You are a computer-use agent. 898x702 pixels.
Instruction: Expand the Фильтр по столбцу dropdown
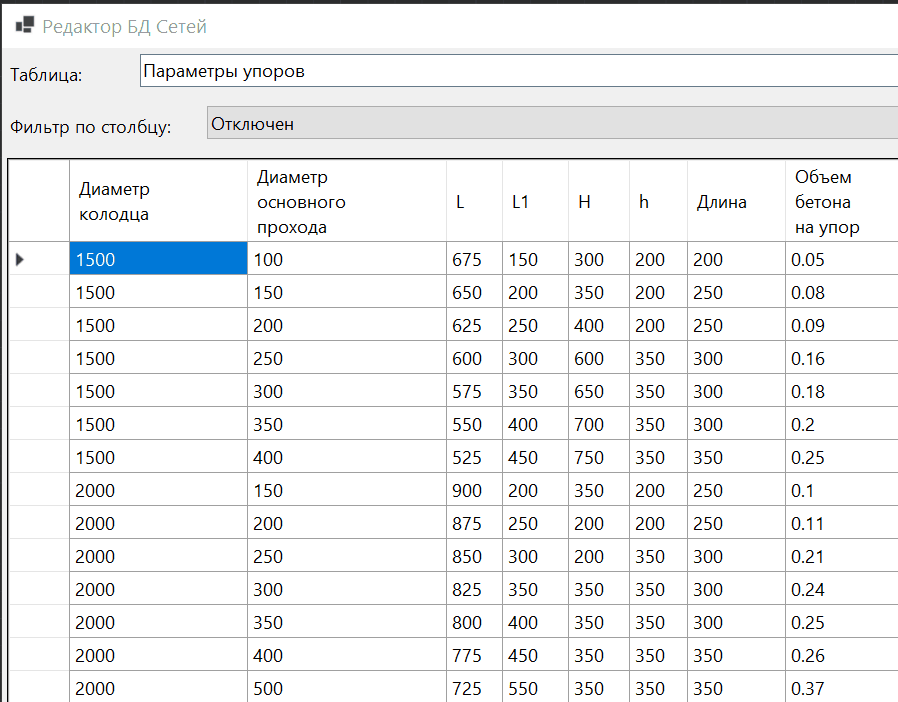551,124
